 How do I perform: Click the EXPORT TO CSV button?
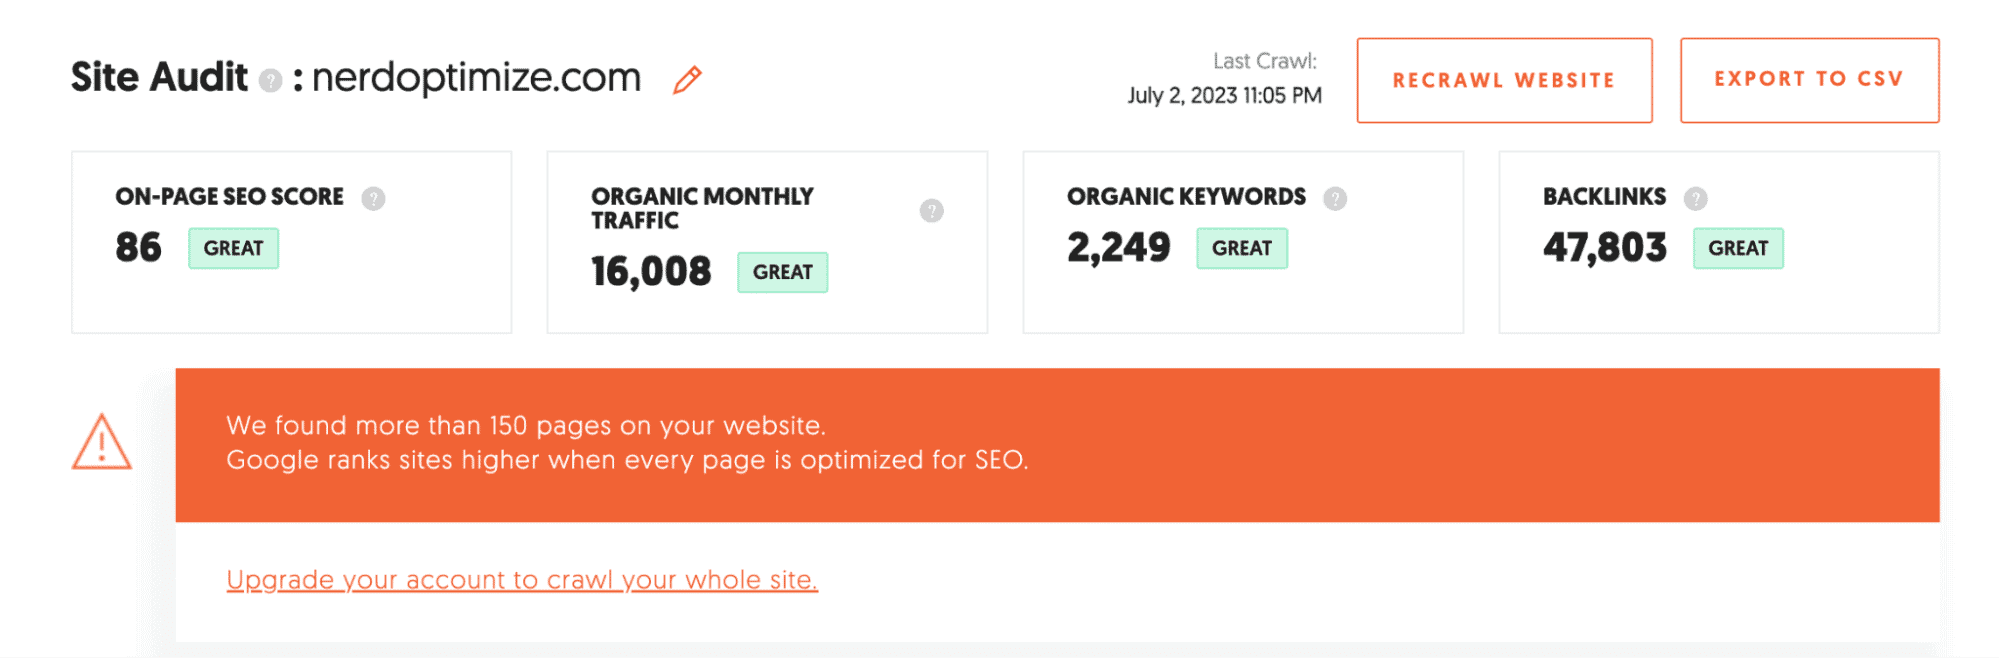coord(1808,80)
